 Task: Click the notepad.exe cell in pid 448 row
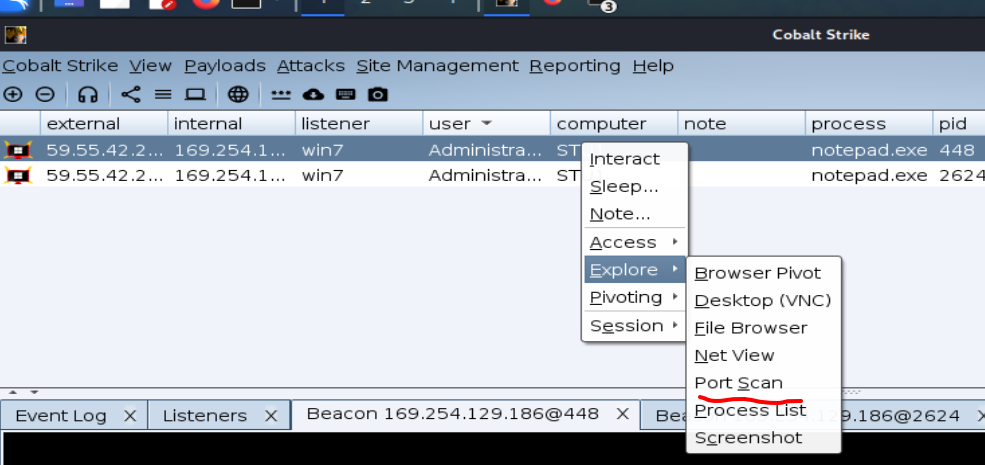click(x=869, y=150)
